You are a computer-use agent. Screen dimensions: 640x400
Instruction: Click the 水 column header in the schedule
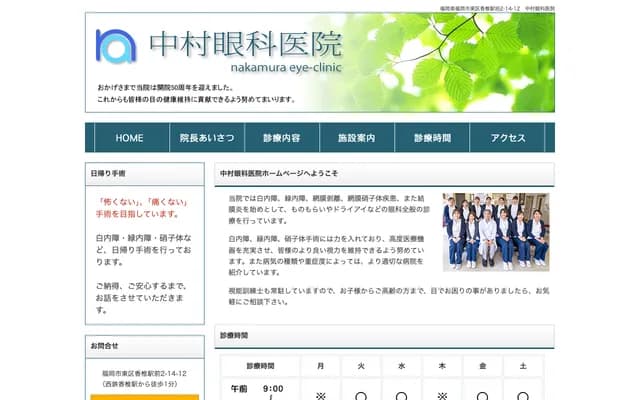point(402,366)
